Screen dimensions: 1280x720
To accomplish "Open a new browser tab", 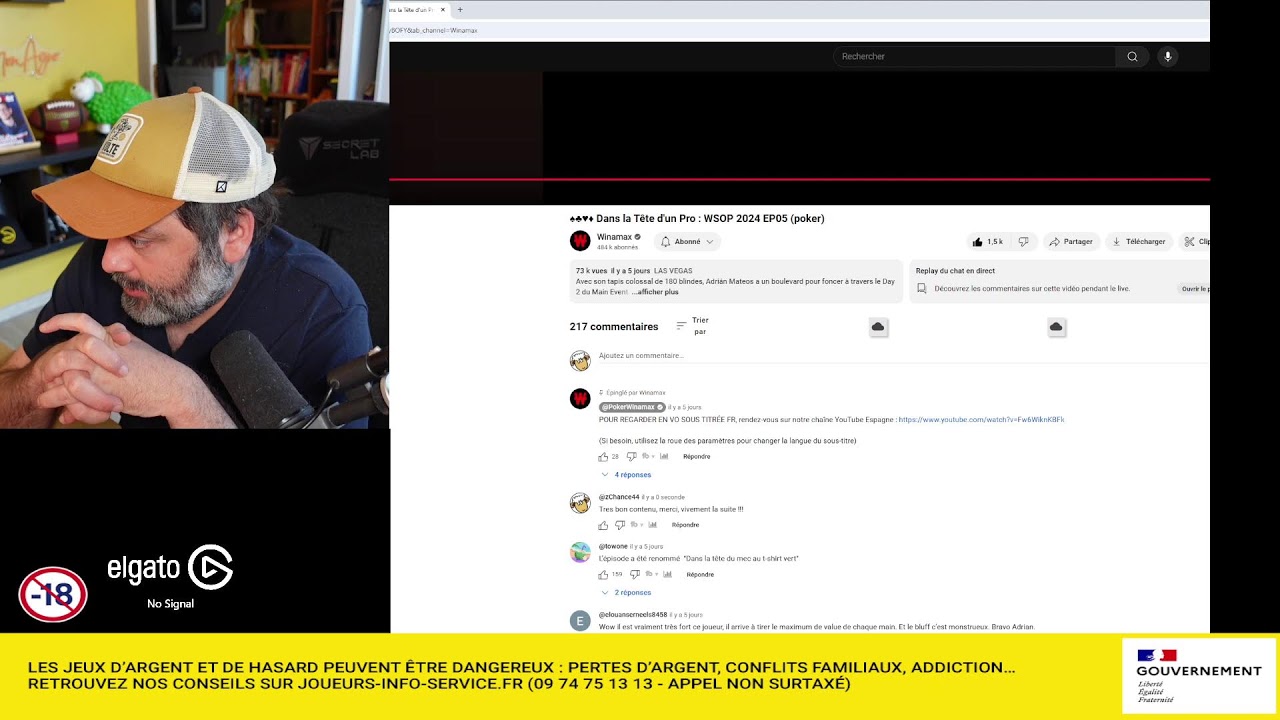I will point(460,10).
